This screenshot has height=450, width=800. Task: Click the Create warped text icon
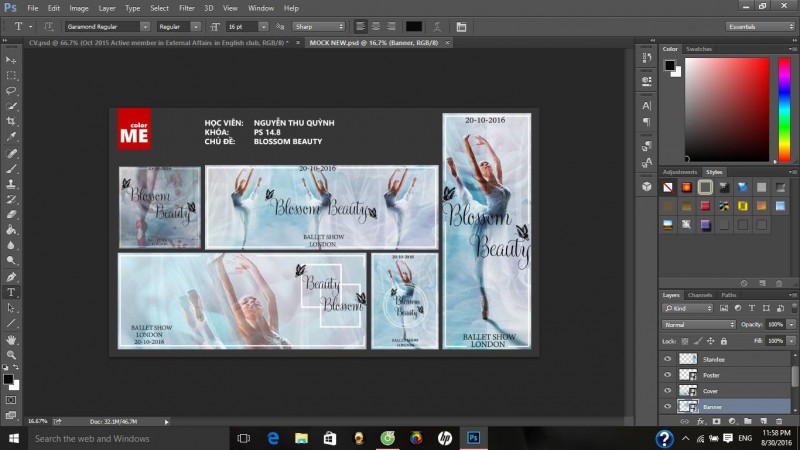[x=437, y=27]
